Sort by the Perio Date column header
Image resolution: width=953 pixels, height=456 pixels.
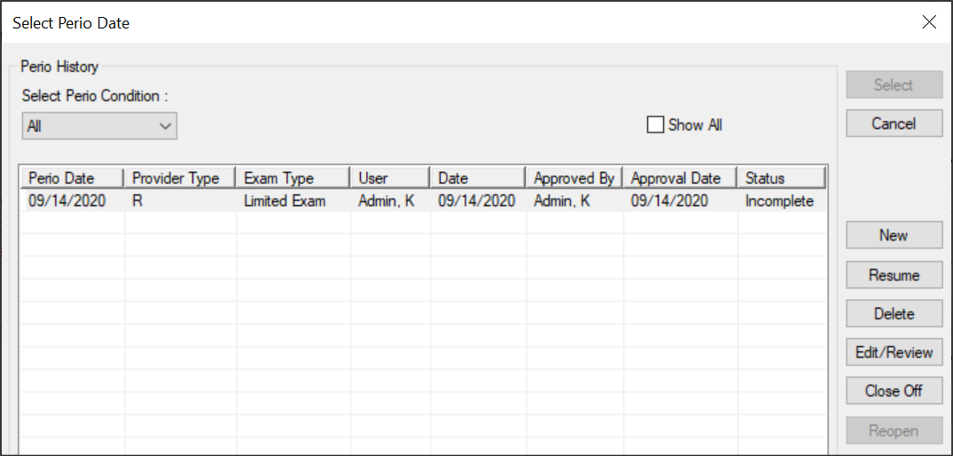point(72,178)
